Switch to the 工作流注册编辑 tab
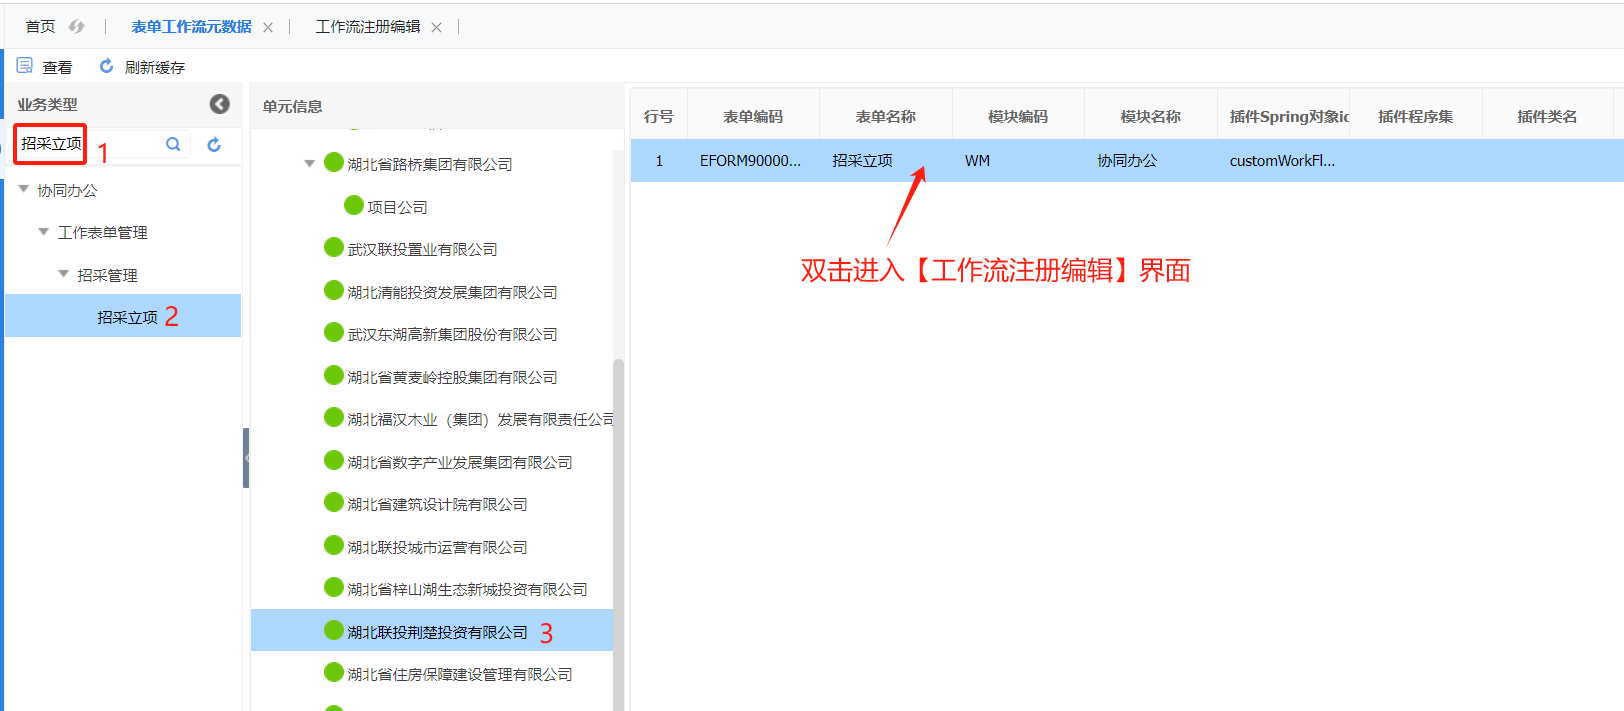Screen dimensions: 1624x711 point(367,27)
